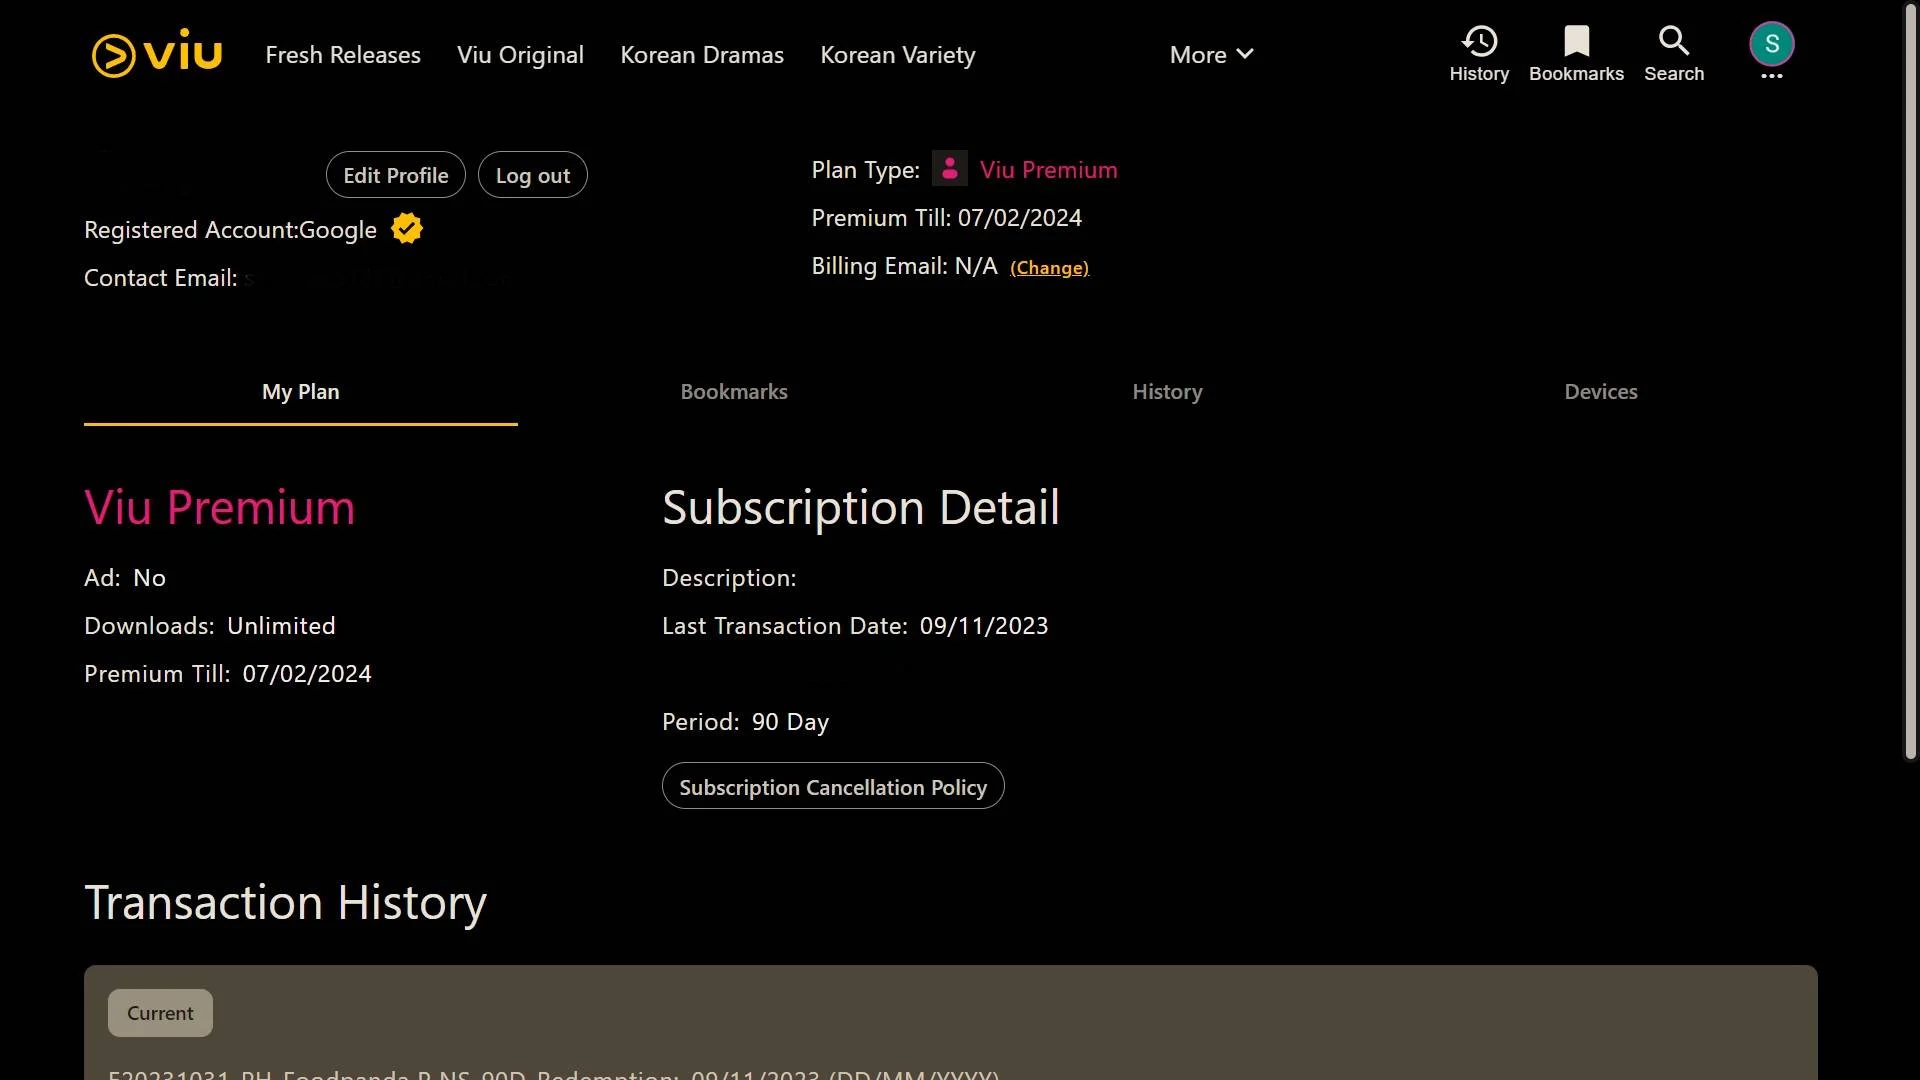Click the Transaction History heading
Image resolution: width=1920 pixels, height=1080 pixels.
point(286,903)
